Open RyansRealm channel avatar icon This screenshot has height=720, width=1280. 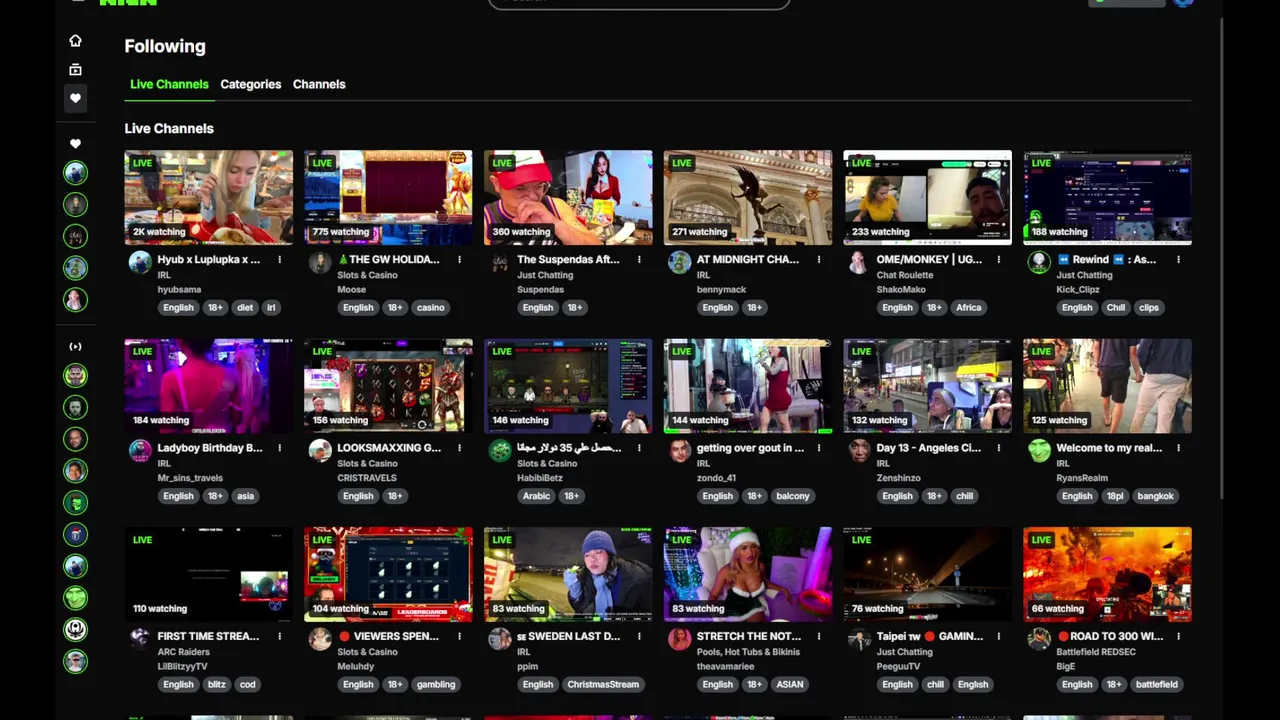1039,451
